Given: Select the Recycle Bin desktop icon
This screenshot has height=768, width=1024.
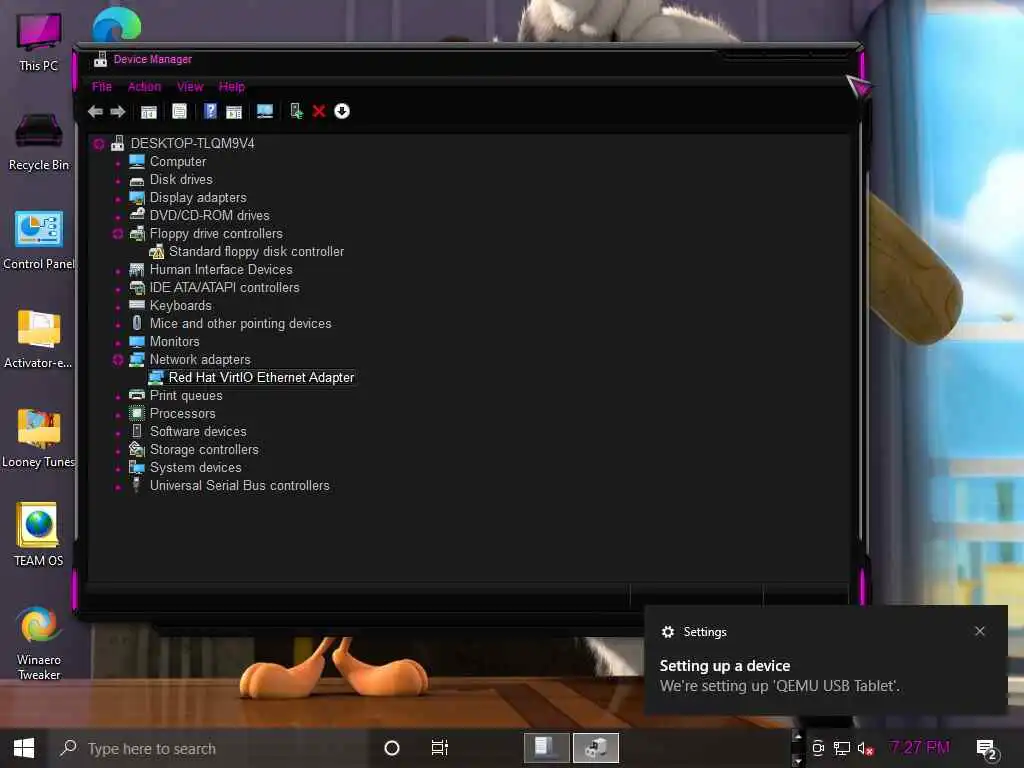Looking at the screenshot, I should coord(39,142).
